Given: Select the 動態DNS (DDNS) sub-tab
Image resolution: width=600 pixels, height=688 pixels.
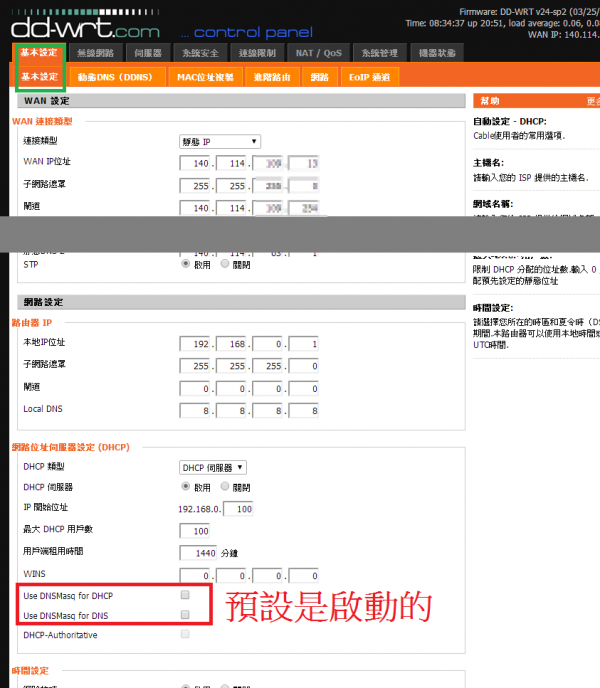Looking at the screenshot, I should [x=115, y=76].
